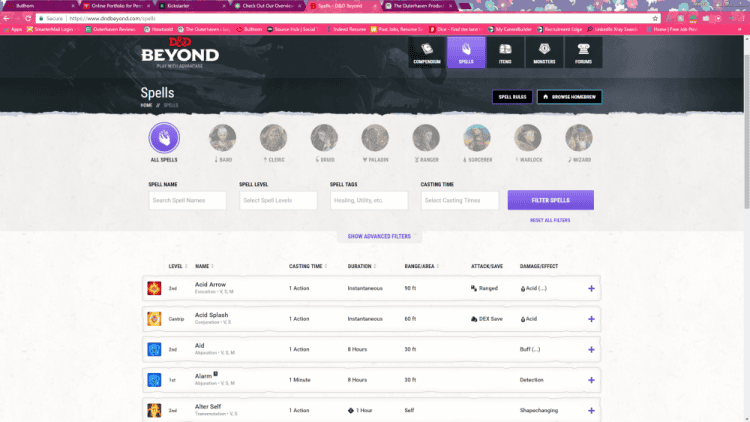Filter spells by Paladin class portrait

[375, 138]
